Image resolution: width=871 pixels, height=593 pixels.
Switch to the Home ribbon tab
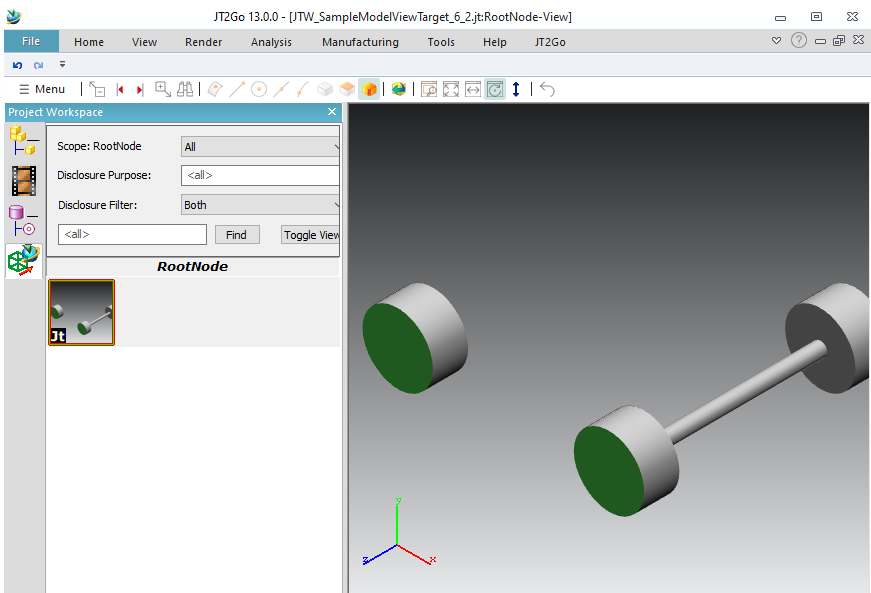[x=89, y=42]
